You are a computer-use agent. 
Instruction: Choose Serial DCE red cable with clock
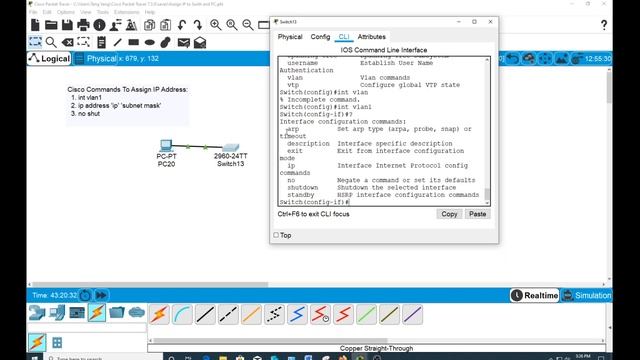pyautogui.click(x=320, y=314)
